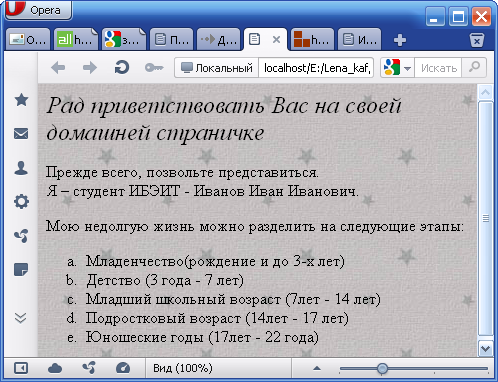498x382 pixels.
Task: Click the vertical scrollbar thumb
Action: [485, 219]
